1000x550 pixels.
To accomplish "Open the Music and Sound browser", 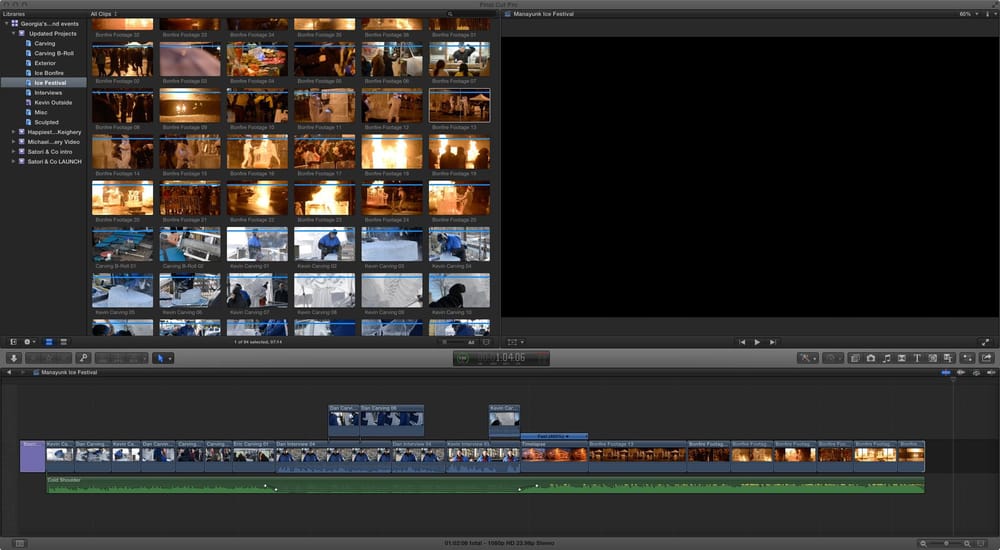I will point(886,358).
